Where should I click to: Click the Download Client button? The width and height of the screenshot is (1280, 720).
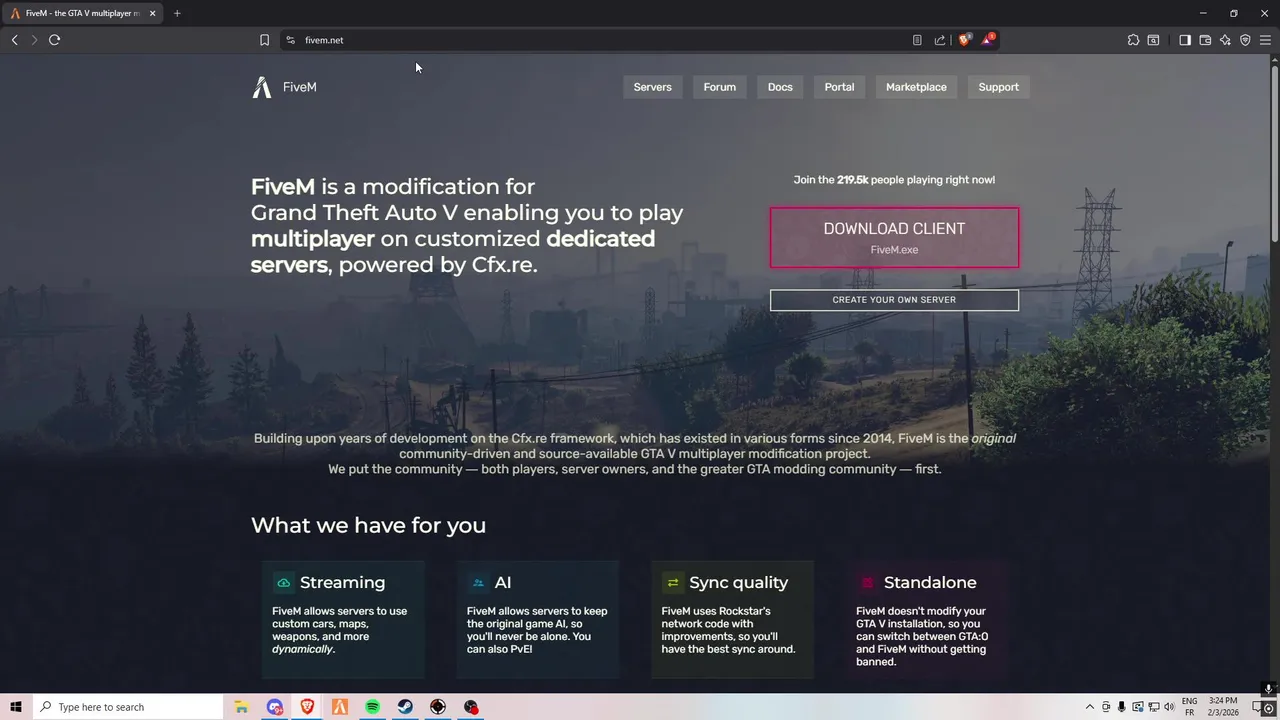pos(894,237)
